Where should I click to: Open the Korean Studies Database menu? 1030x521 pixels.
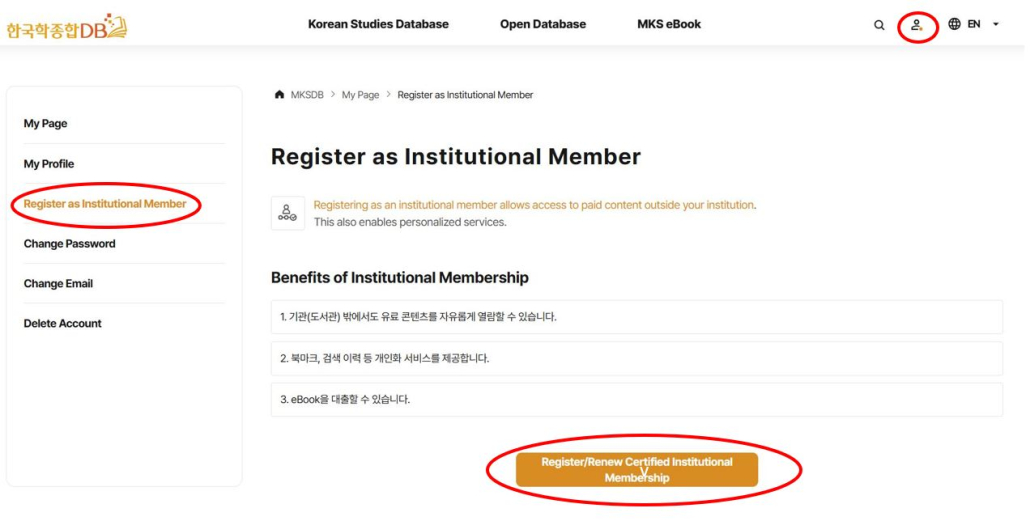378,24
